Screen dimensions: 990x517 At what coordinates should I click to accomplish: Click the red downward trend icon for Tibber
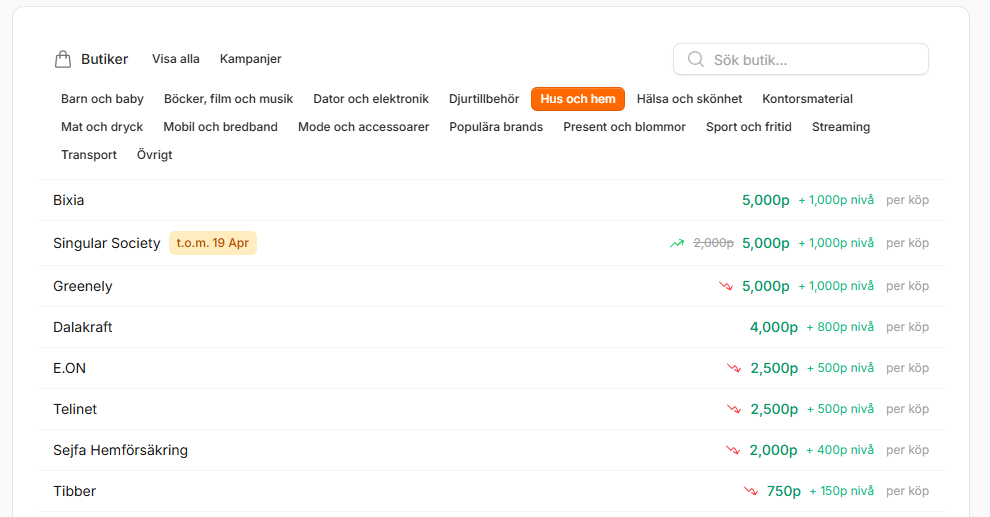[751, 491]
